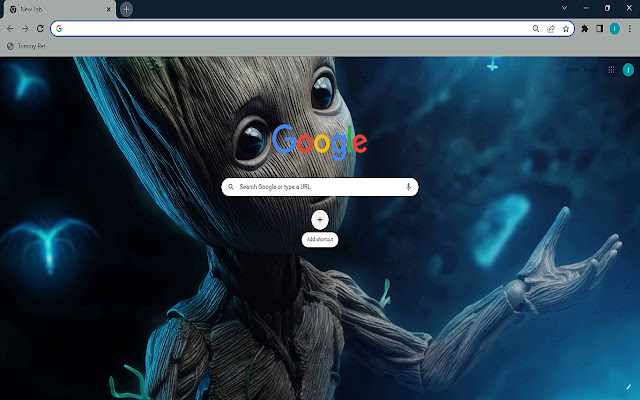640x400 pixels.
Task: Open a new tab with the plus button
Action: coord(127,9)
